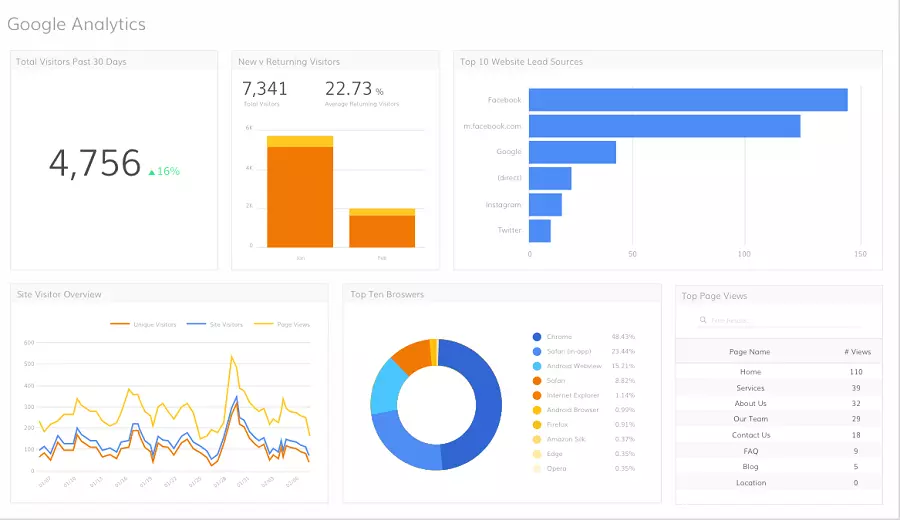The height and width of the screenshot is (520, 900).
Task: Click the Twitter lead source bar
Action: [x=540, y=231]
